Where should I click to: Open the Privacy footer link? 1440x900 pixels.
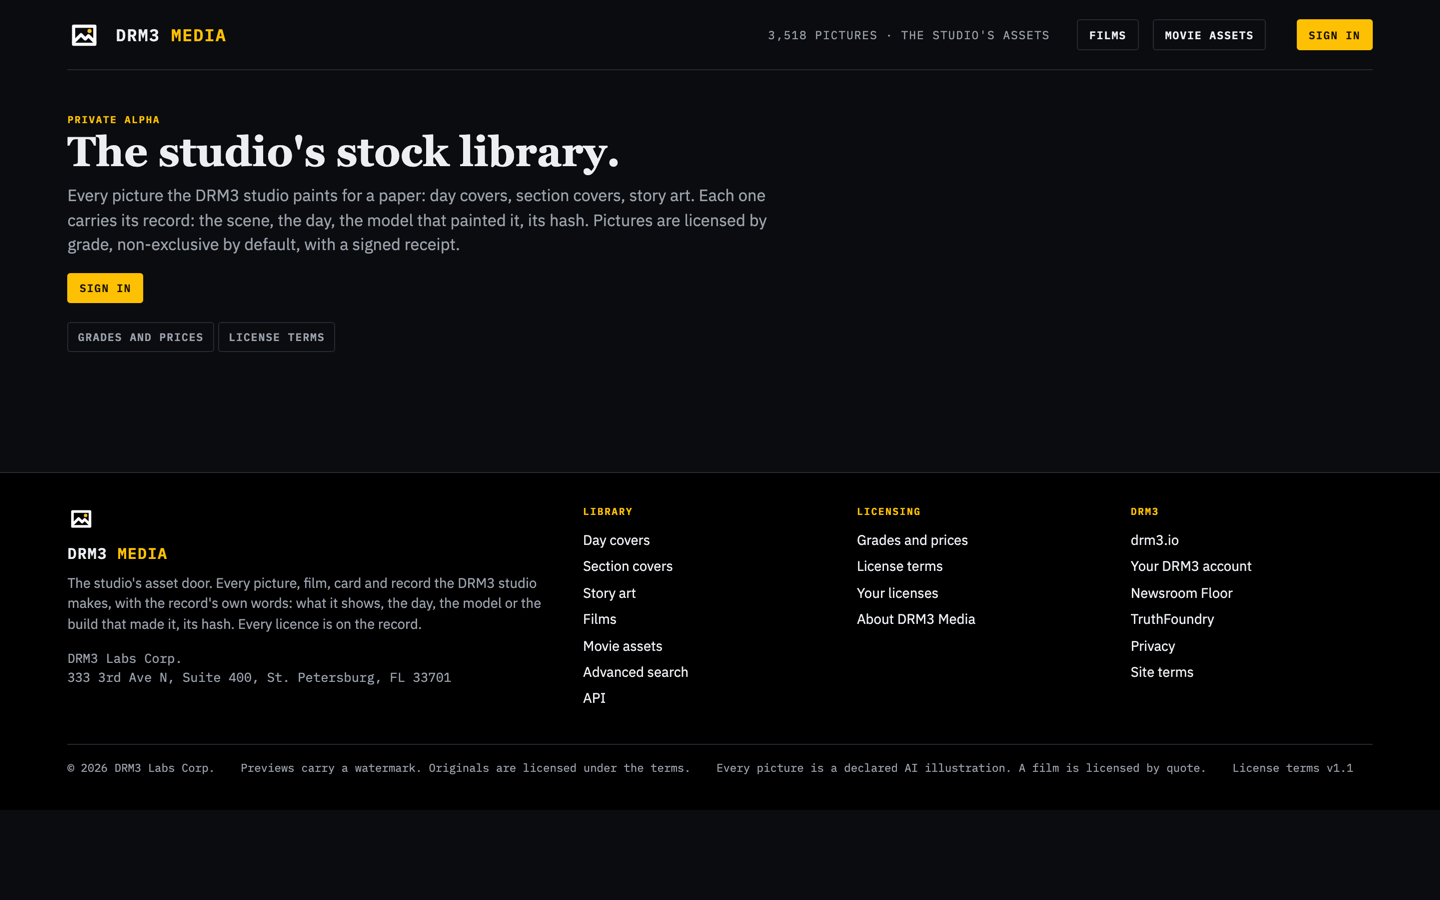1152,646
